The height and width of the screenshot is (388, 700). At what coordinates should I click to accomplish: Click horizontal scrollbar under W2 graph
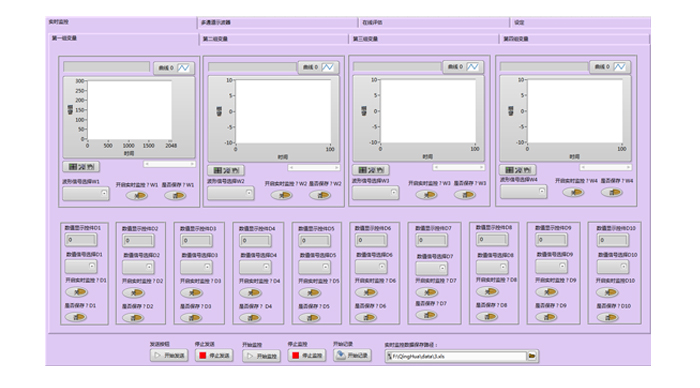pyautogui.click(x=314, y=167)
